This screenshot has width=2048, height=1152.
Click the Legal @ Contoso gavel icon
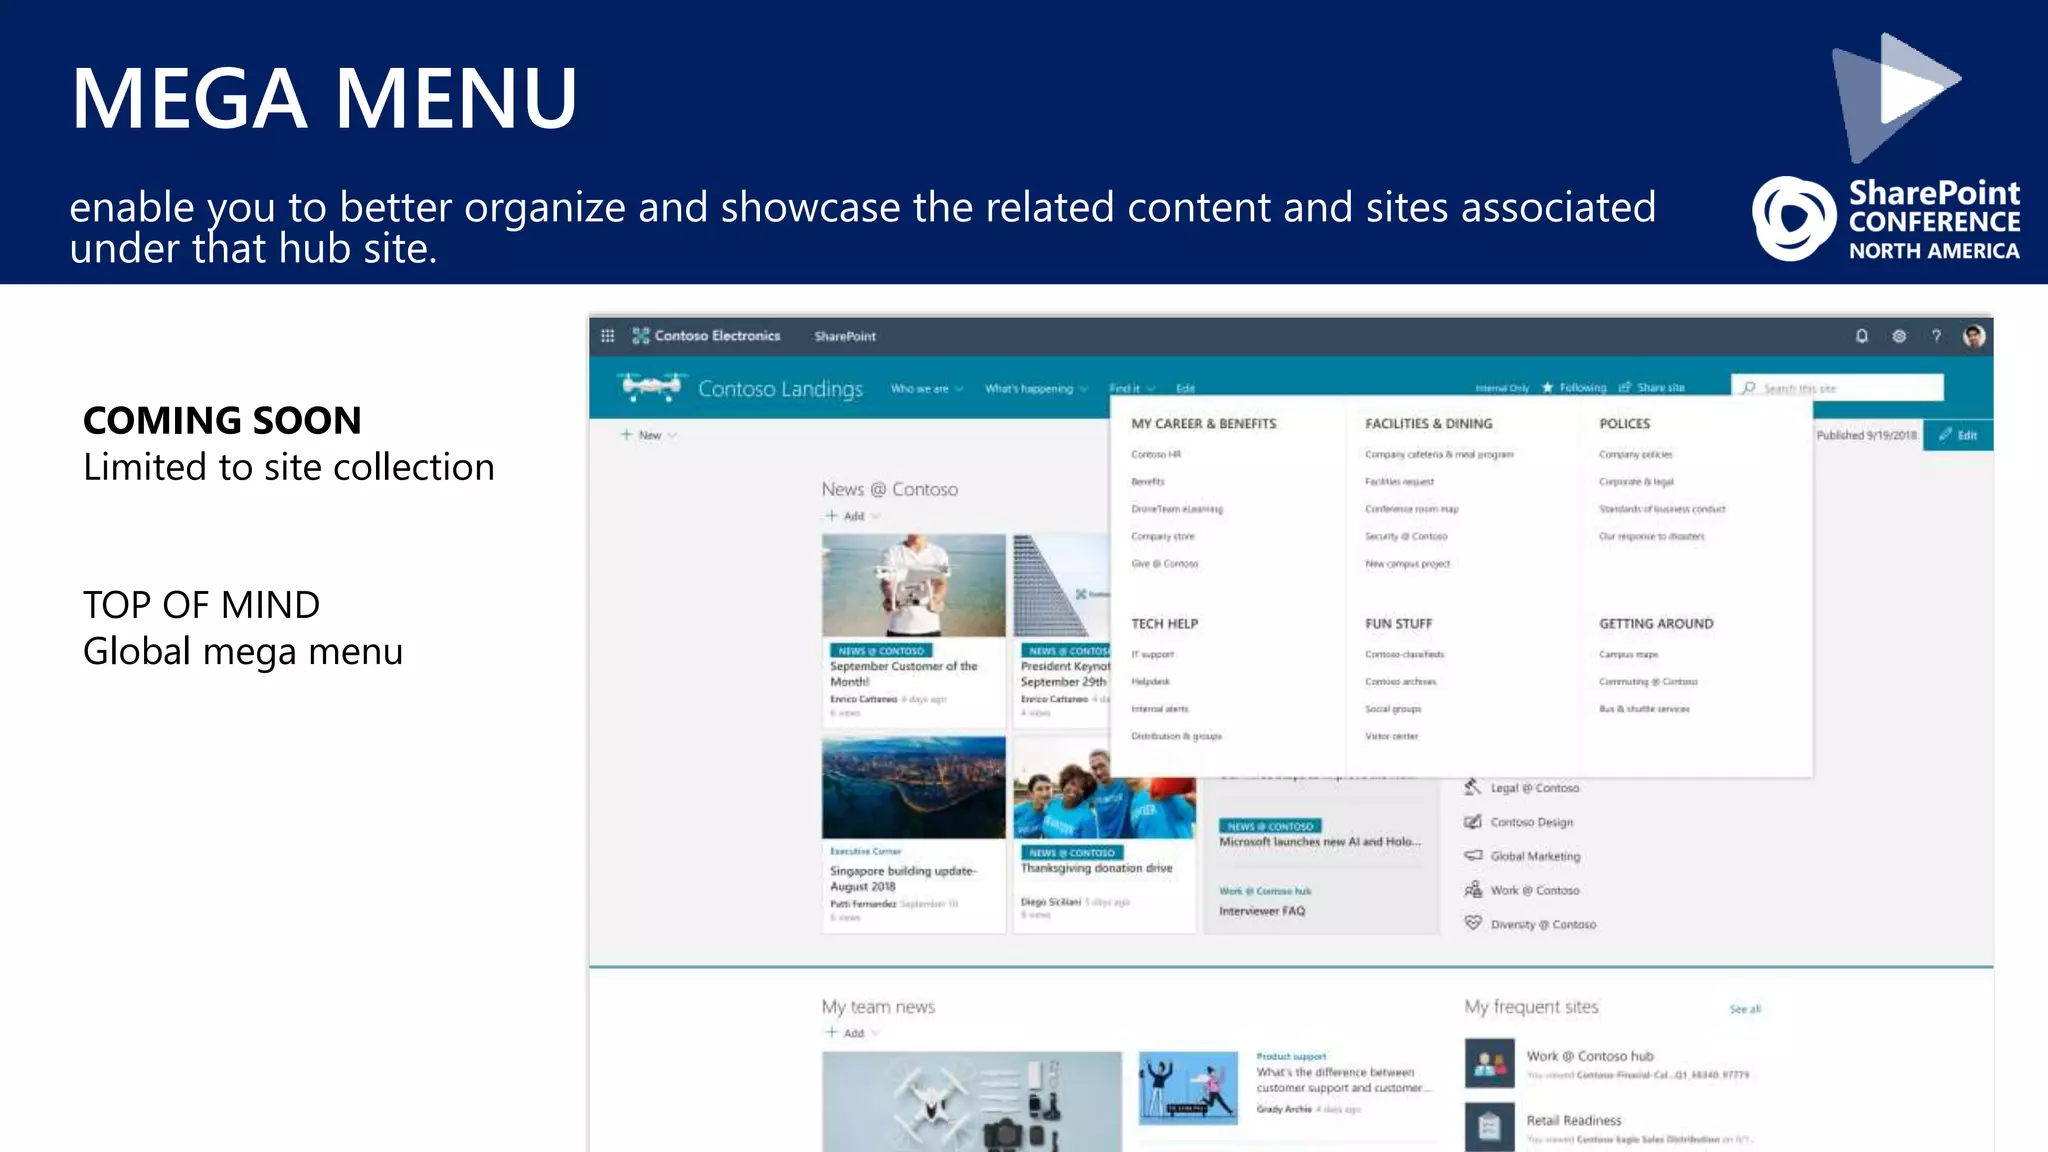click(1473, 787)
